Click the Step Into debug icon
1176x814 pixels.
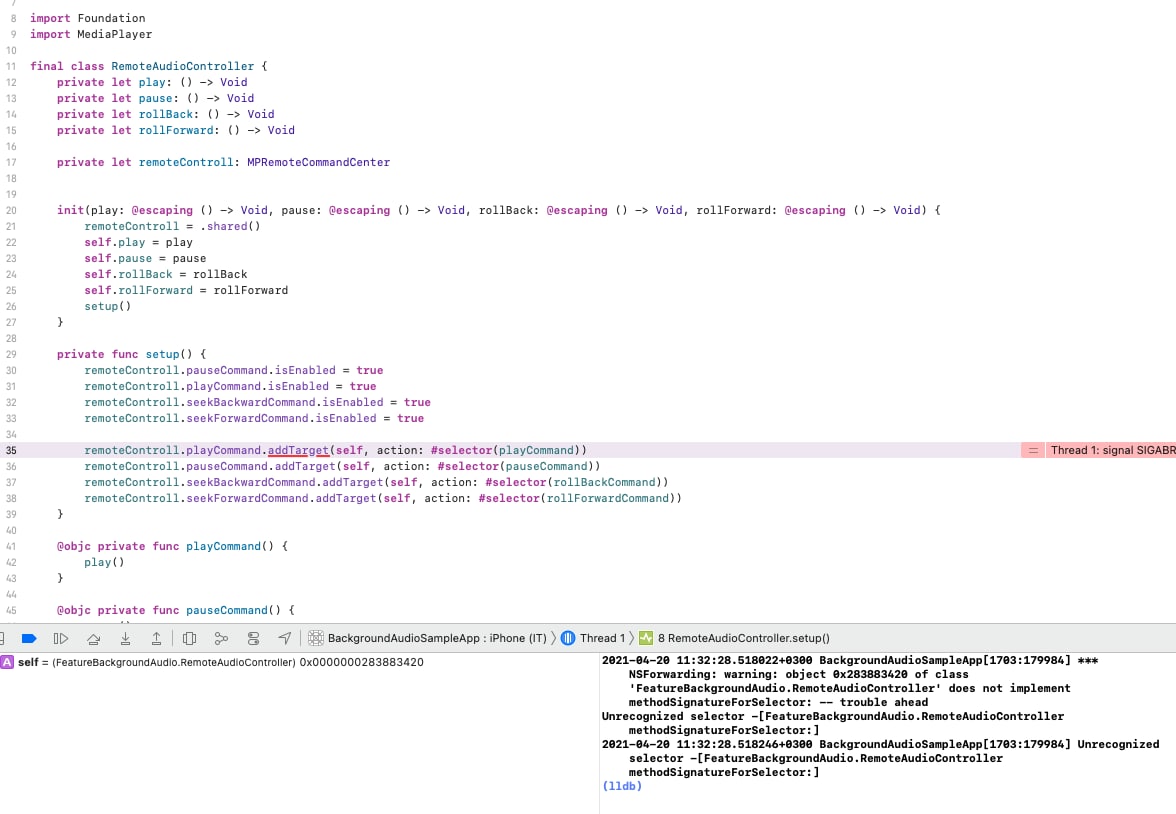(x=125, y=638)
